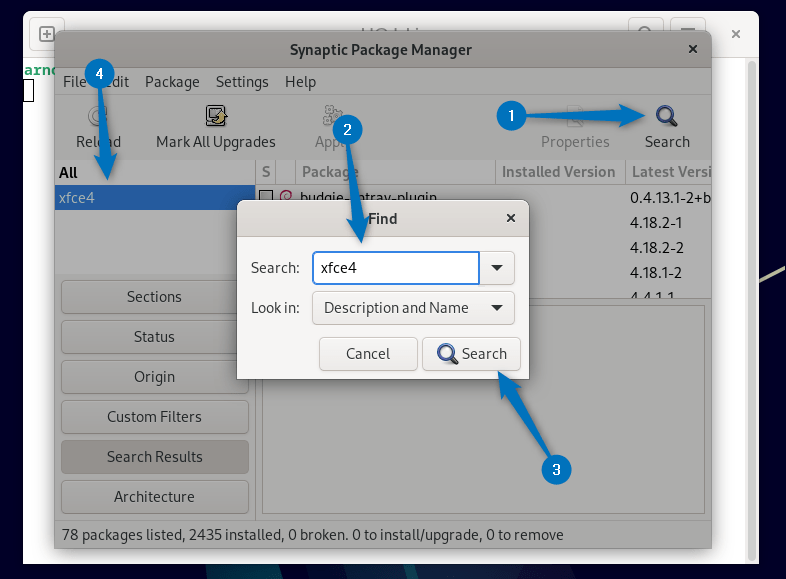Open the Package menu
This screenshot has width=786, height=579.
[x=172, y=82]
